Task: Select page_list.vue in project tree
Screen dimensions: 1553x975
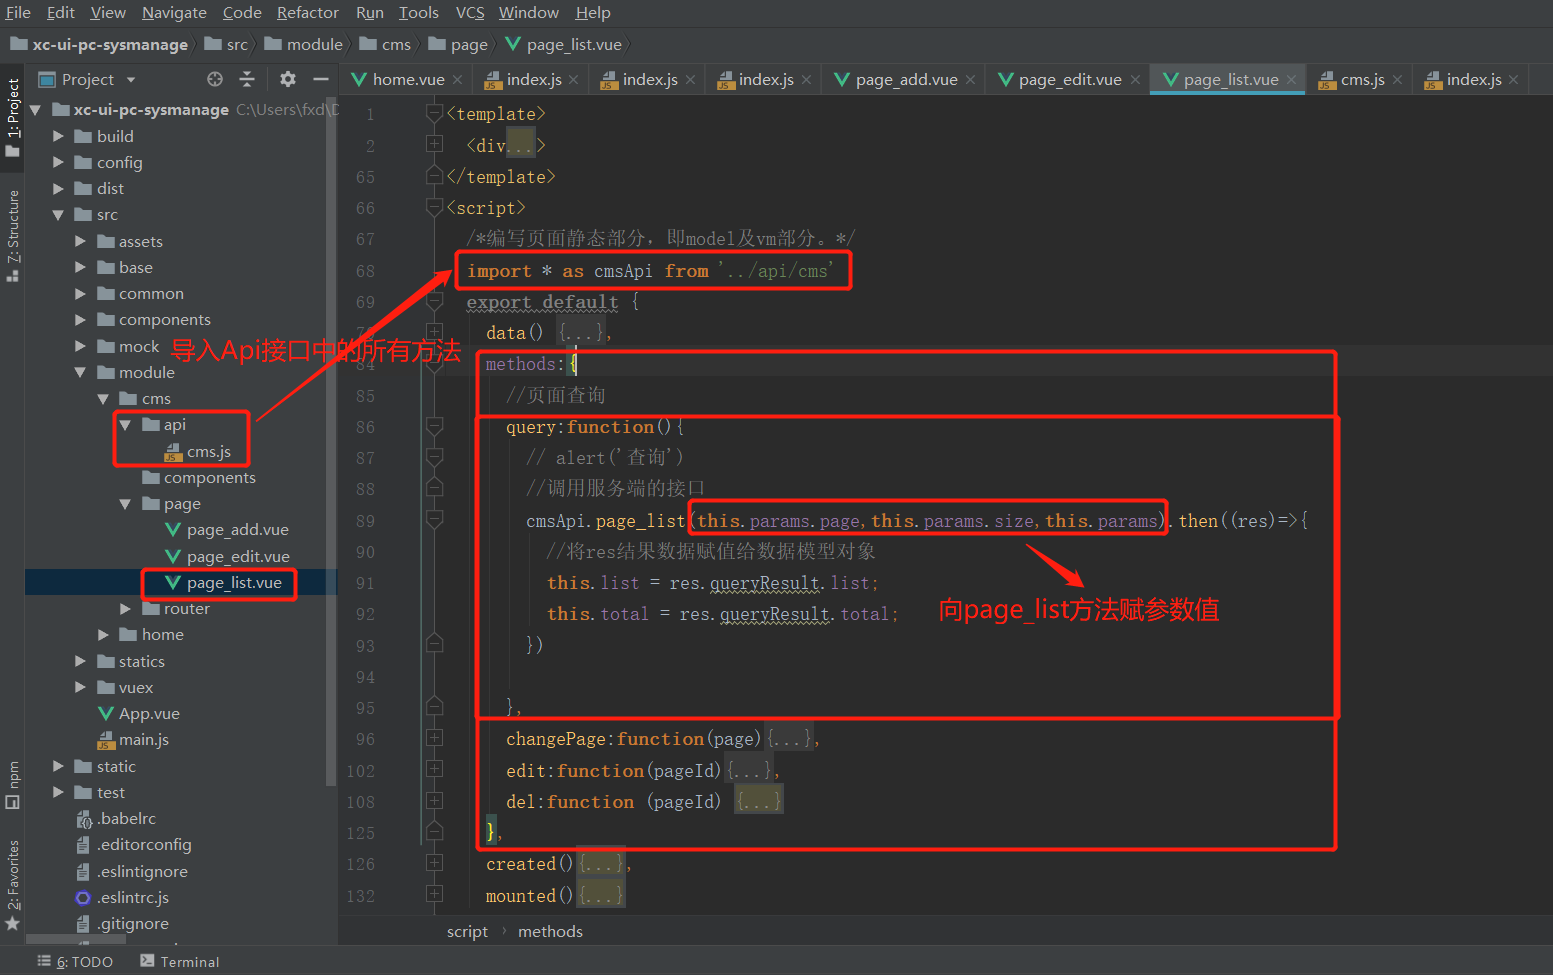Action: pyautogui.click(x=224, y=582)
